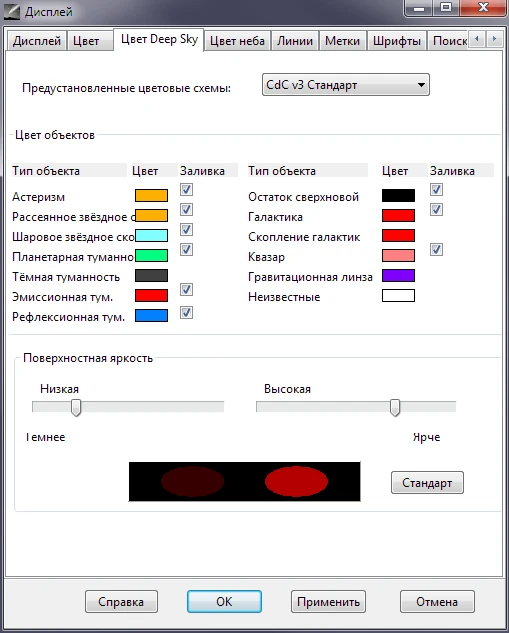The height and width of the screenshot is (633, 509).
Task: Click the tab strip right scroll arrow
Action: click(x=494, y=40)
